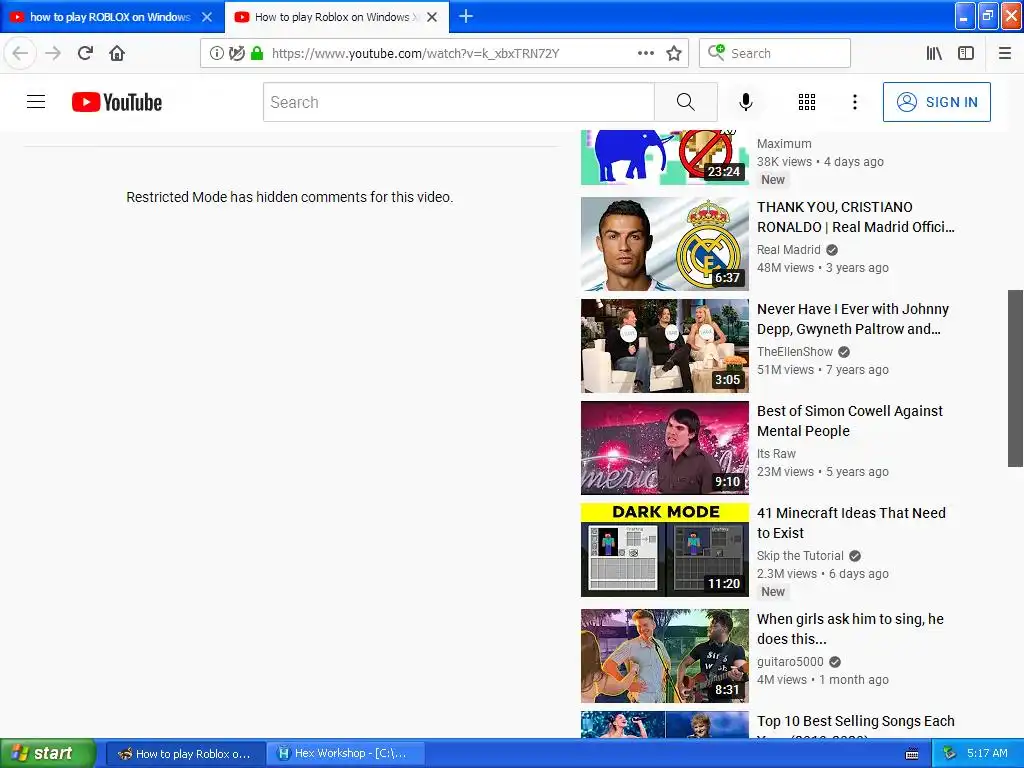Open 'Best of Simon Cowell Against Mental People'
Image resolution: width=1024 pixels, height=768 pixels.
coord(850,421)
